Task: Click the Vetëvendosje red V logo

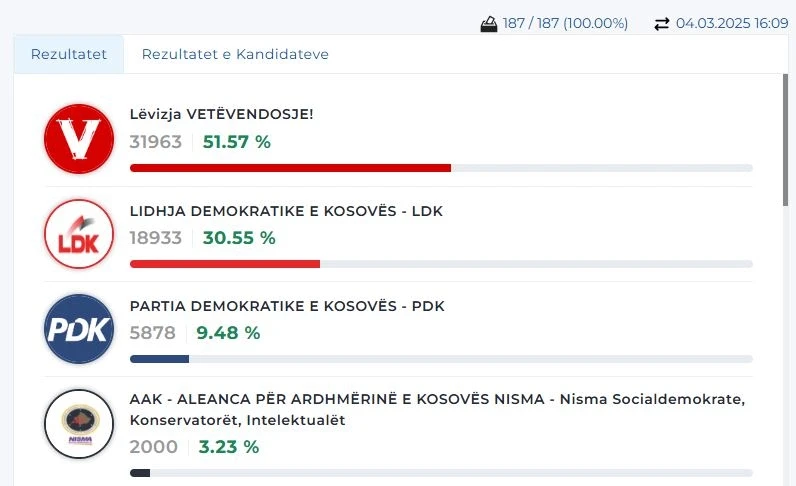Action: [79, 138]
